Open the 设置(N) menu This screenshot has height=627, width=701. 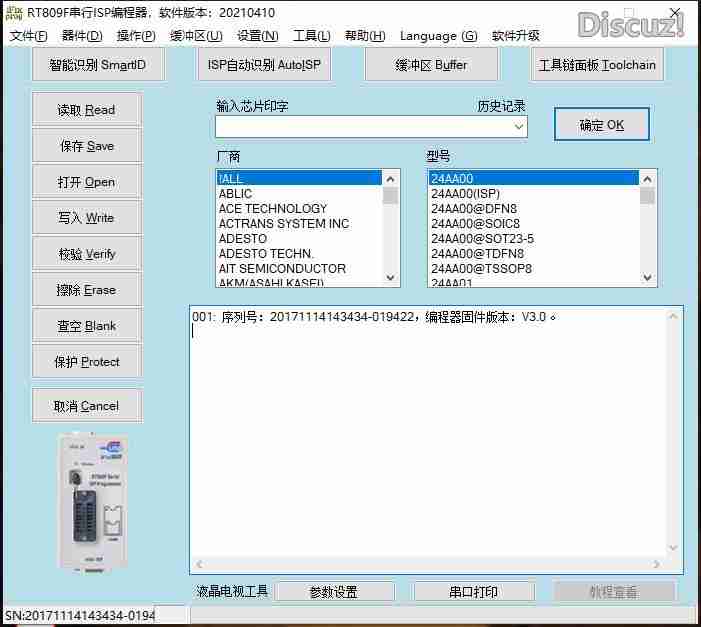[x=258, y=36]
